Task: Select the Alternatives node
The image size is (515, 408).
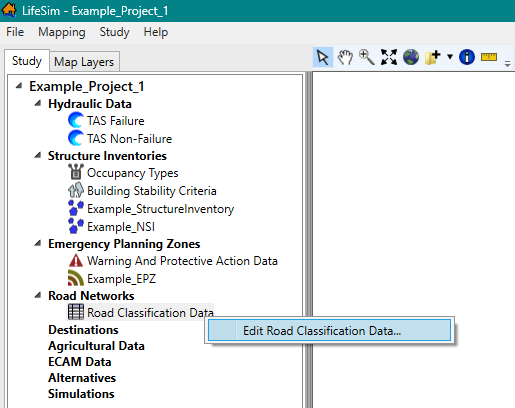Action: pos(82,378)
